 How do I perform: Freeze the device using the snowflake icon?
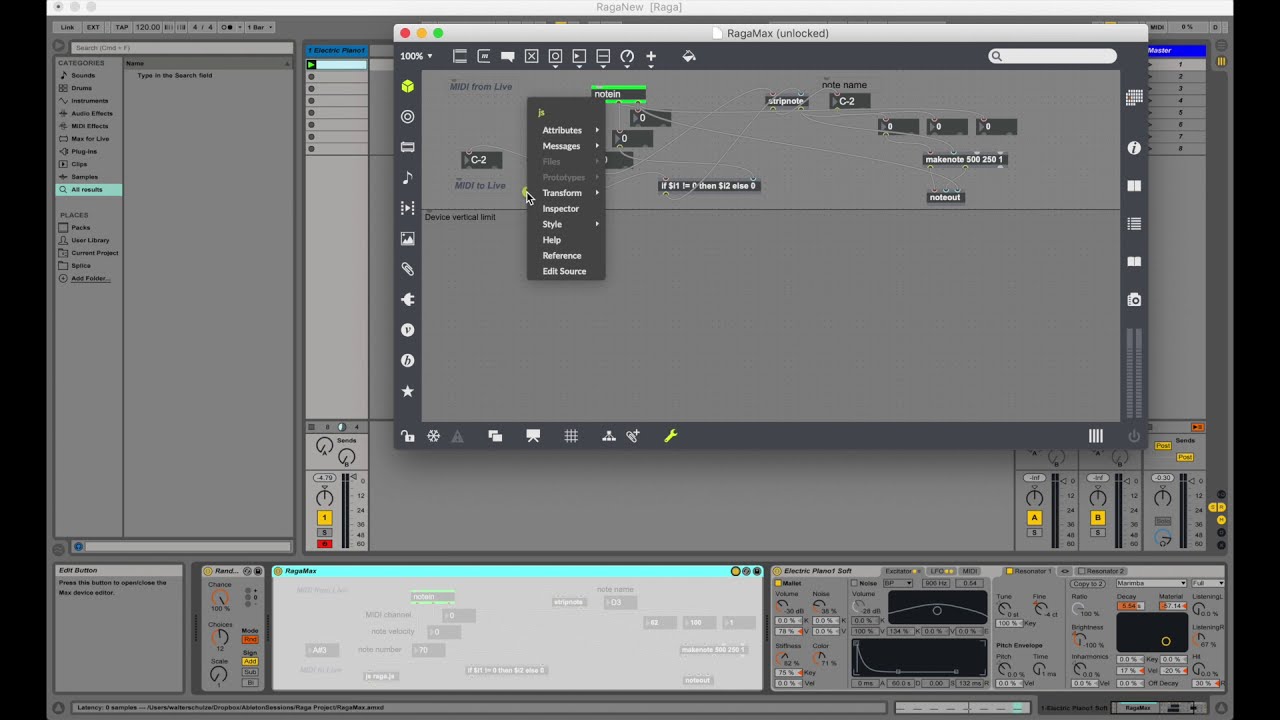click(x=434, y=435)
